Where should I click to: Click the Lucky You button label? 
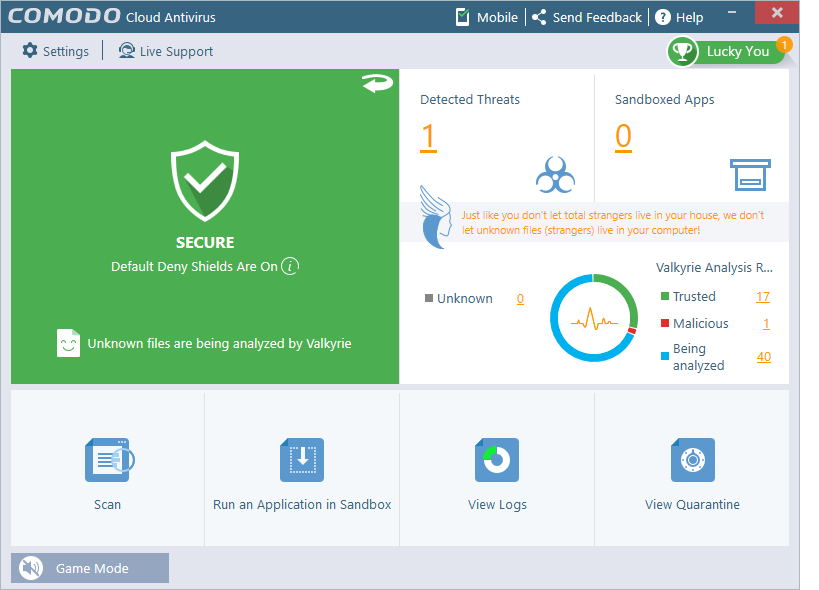point(738,52)
